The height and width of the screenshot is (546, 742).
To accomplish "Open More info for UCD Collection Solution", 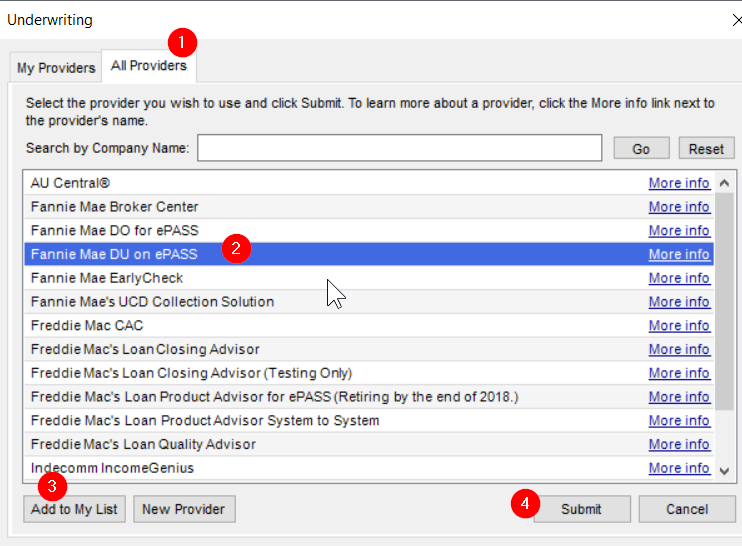I will (679, 301).
